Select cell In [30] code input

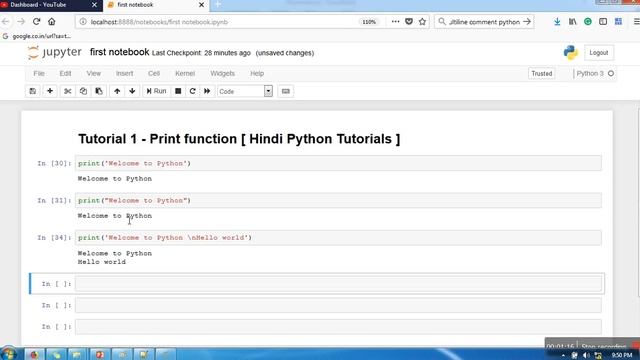[x=338, y=163]
